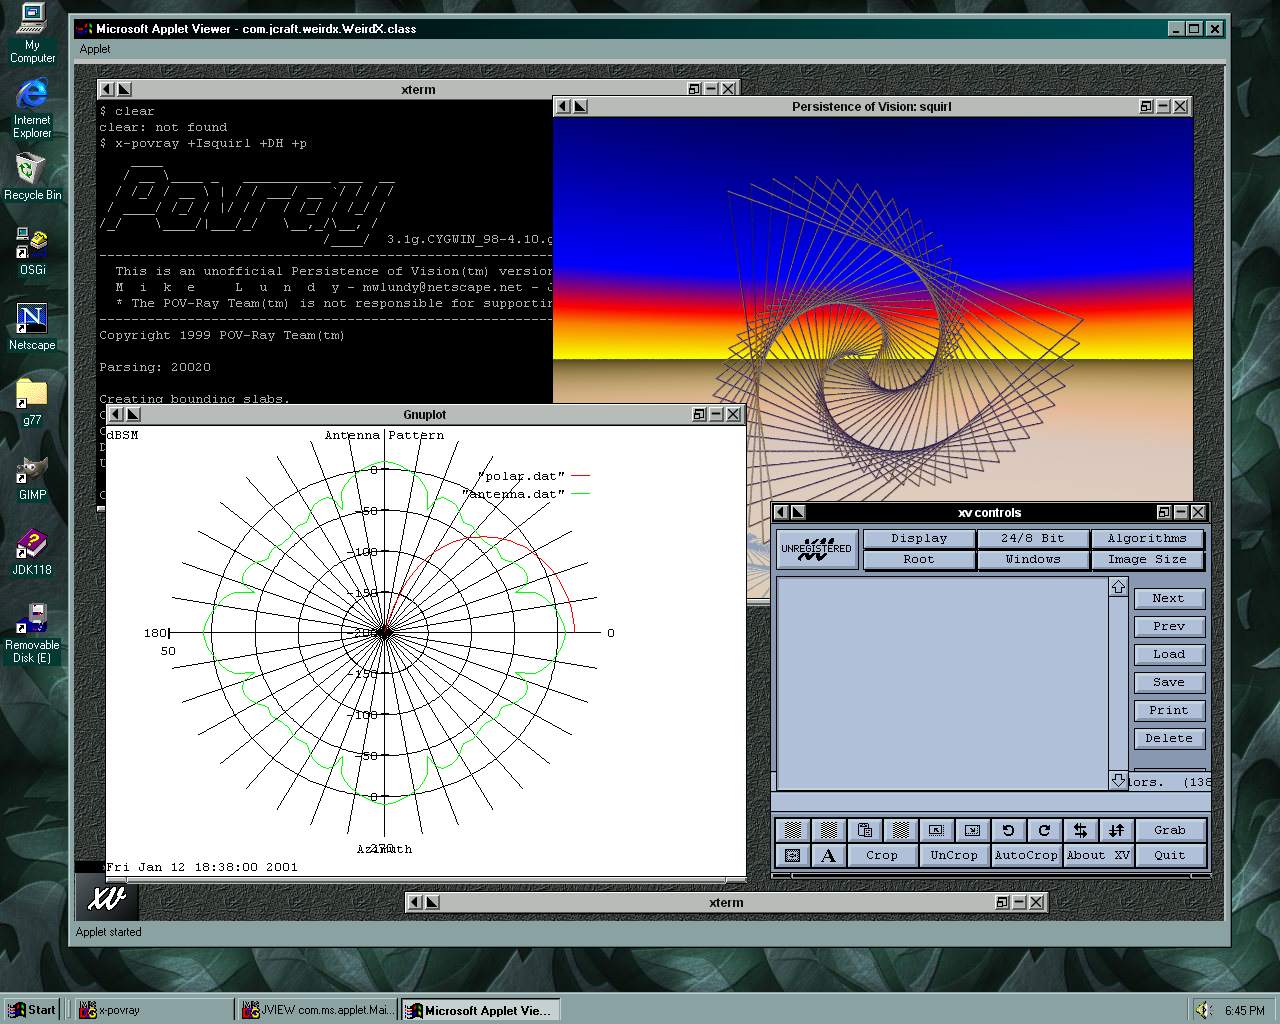Viewport: 1280px width, 1024px height.
Task: Click the xv file list scroll-up arrow
Action: pyautogui.click(x=1118, y=586)
